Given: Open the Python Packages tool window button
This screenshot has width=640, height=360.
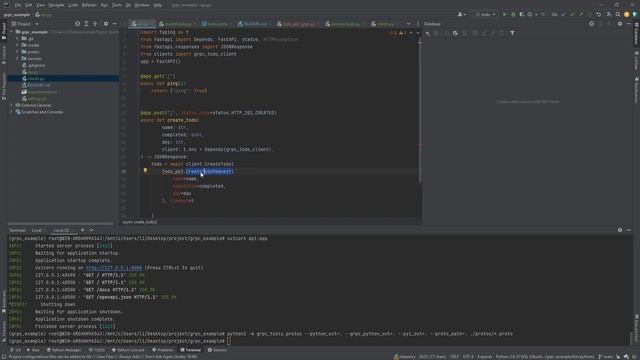Looking at the screenshot, I should tap(64, 350).
